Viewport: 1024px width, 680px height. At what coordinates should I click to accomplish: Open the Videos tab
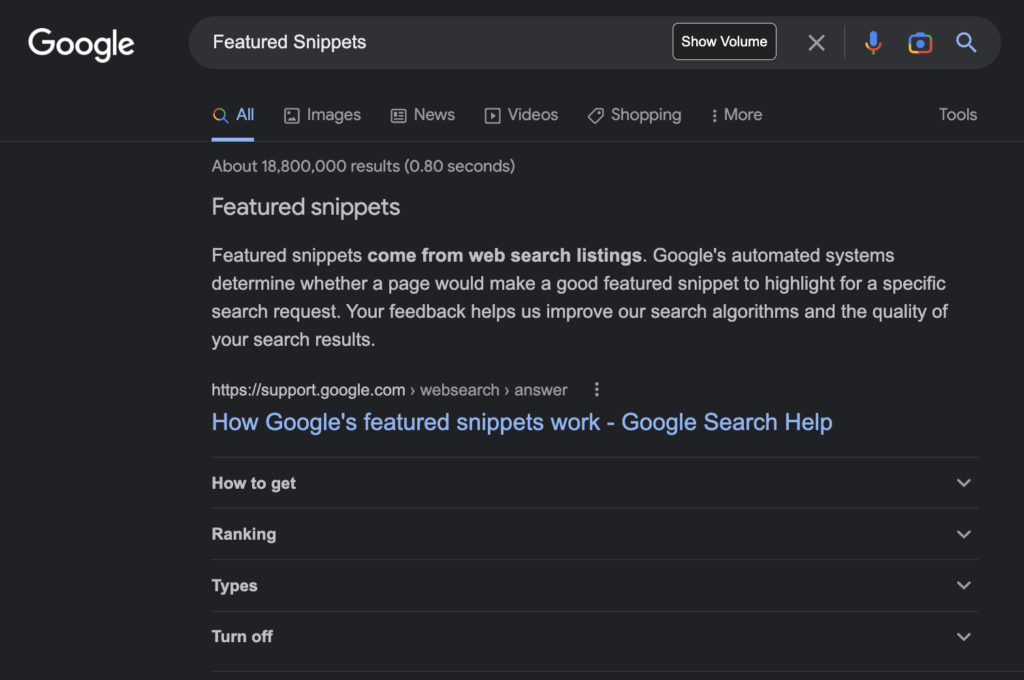click(x=521, y=115)
